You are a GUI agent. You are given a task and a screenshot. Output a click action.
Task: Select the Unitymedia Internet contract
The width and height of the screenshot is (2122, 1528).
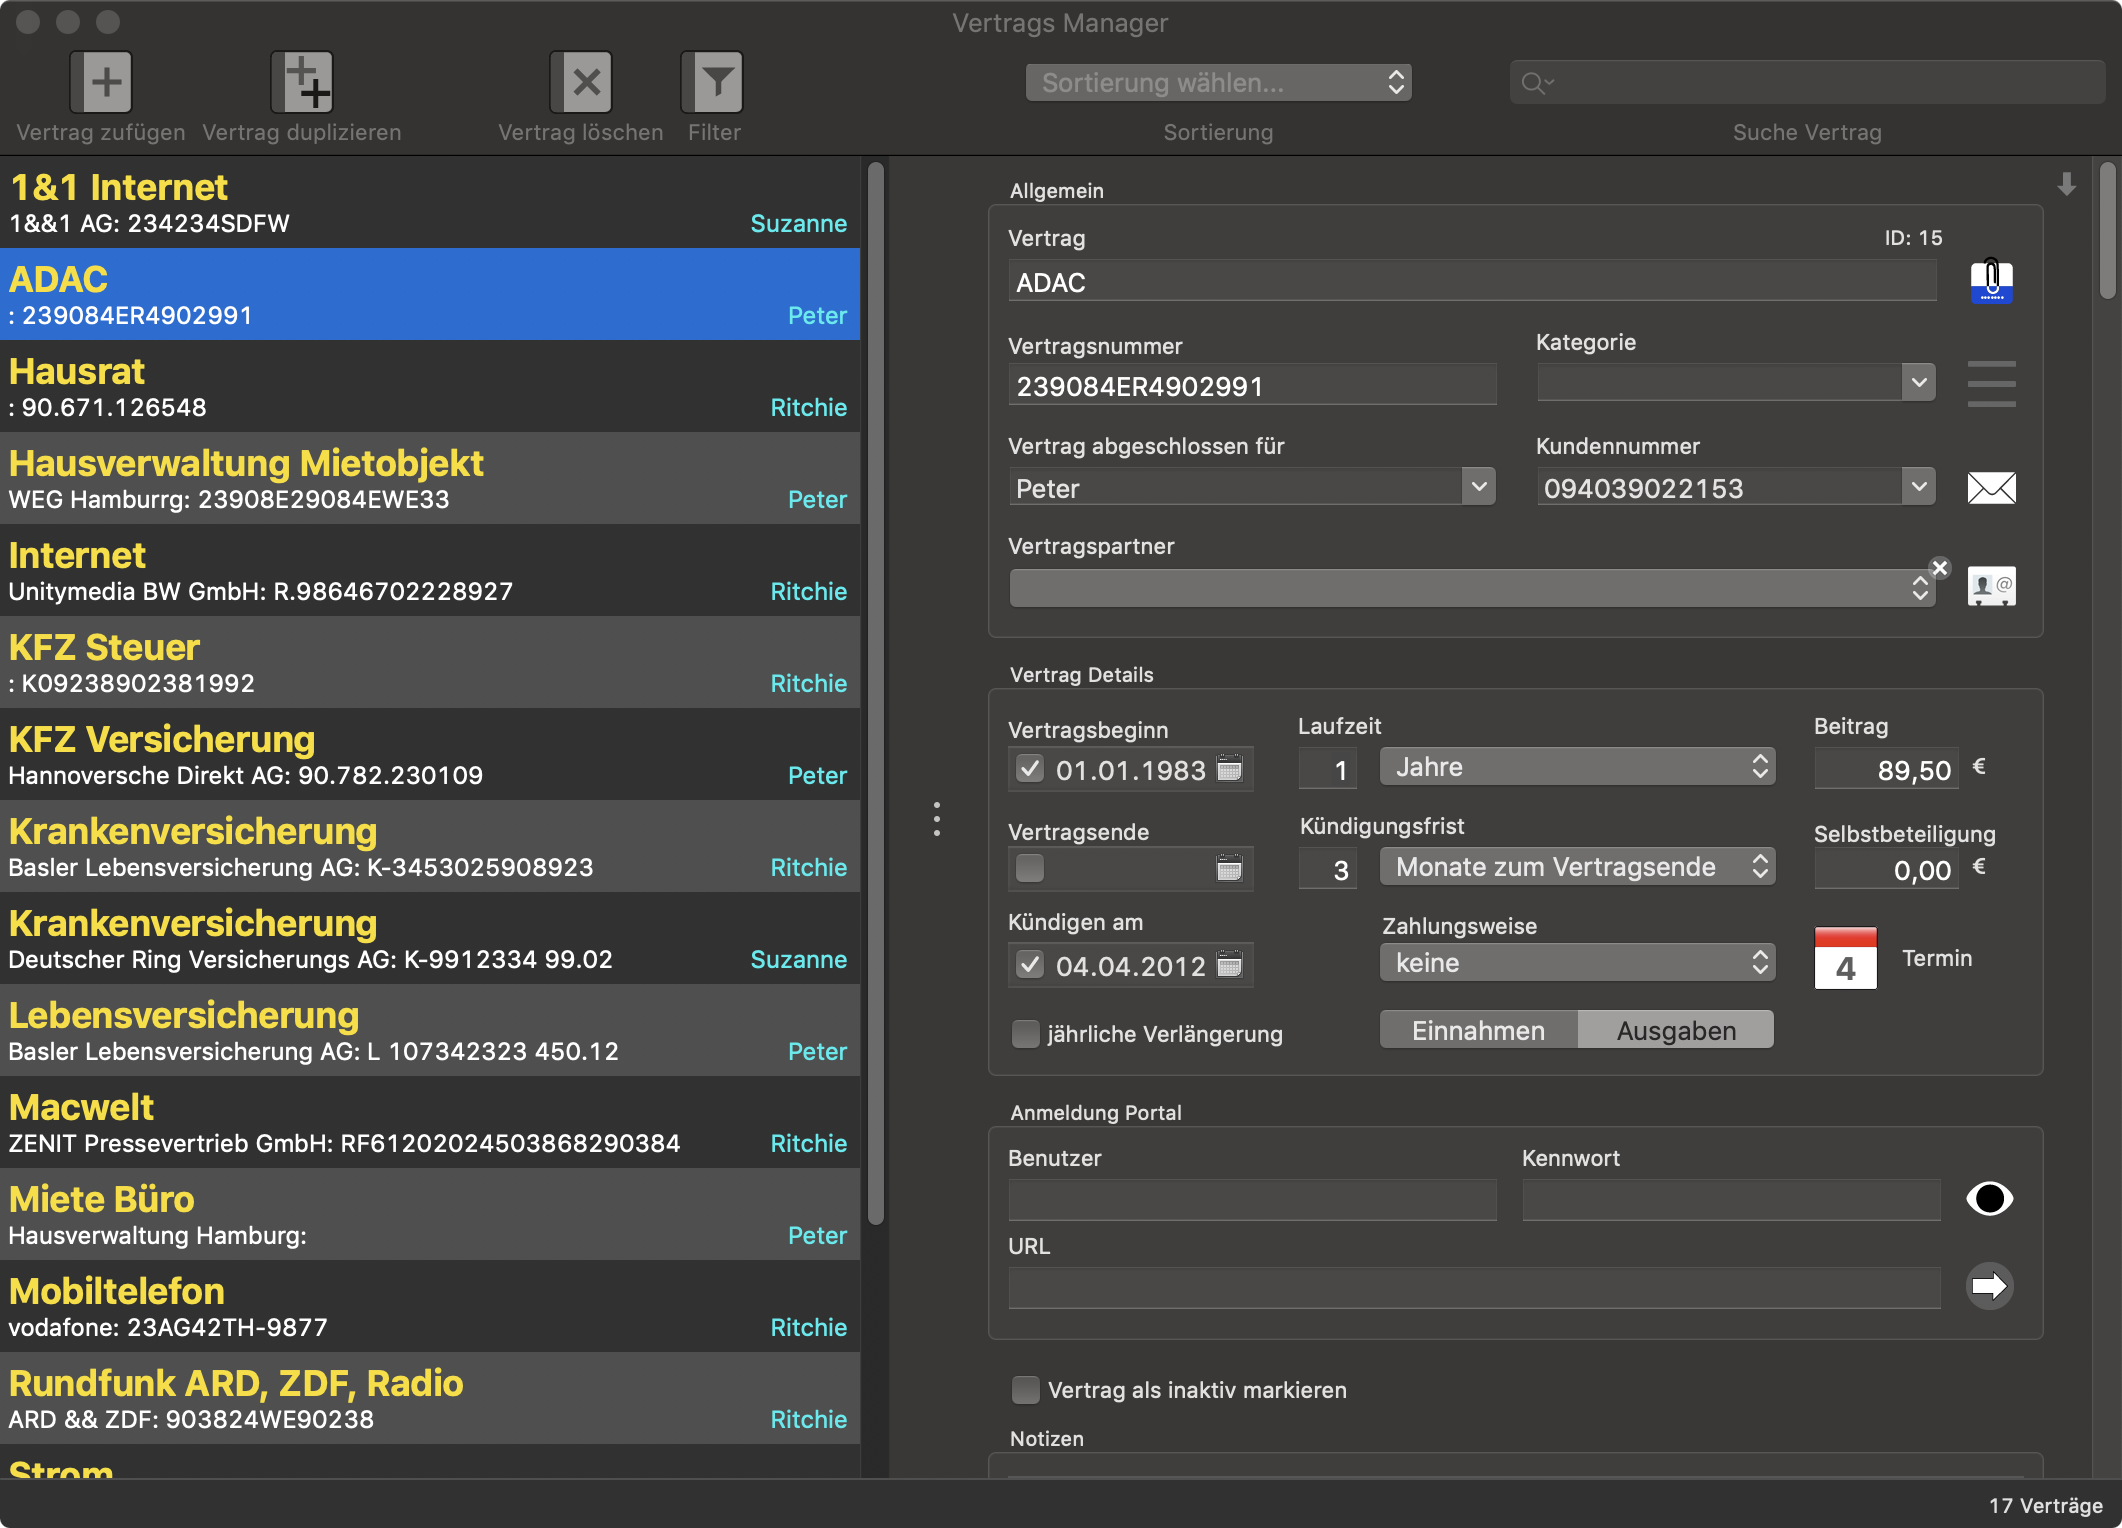coord(430,570)
